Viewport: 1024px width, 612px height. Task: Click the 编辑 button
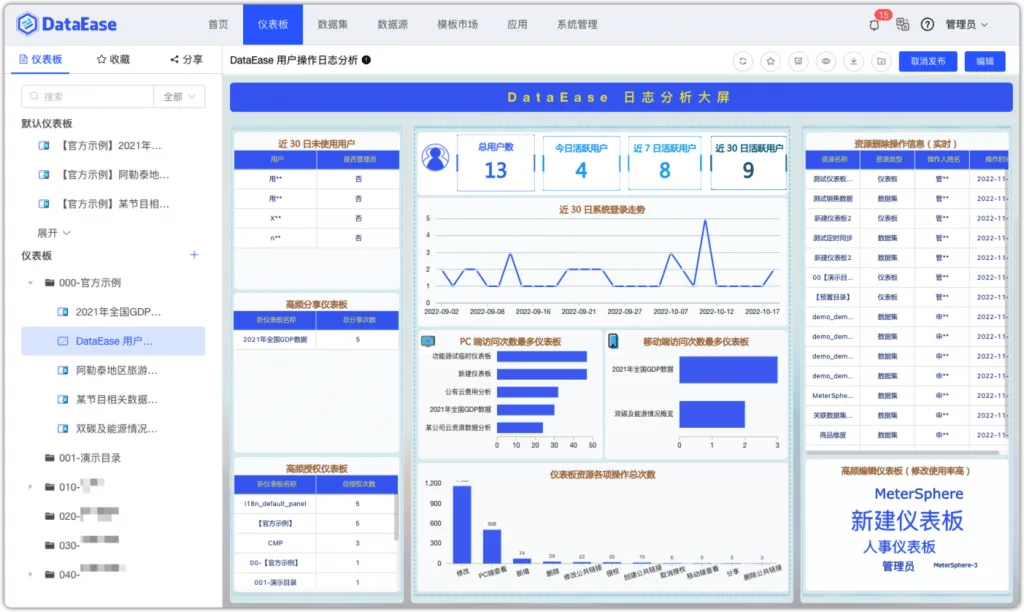(x=985, y=61)
